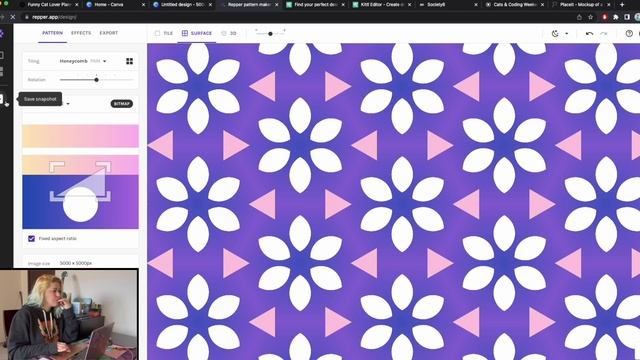Switch to the Untitled design Canva tab

[181, 4]
